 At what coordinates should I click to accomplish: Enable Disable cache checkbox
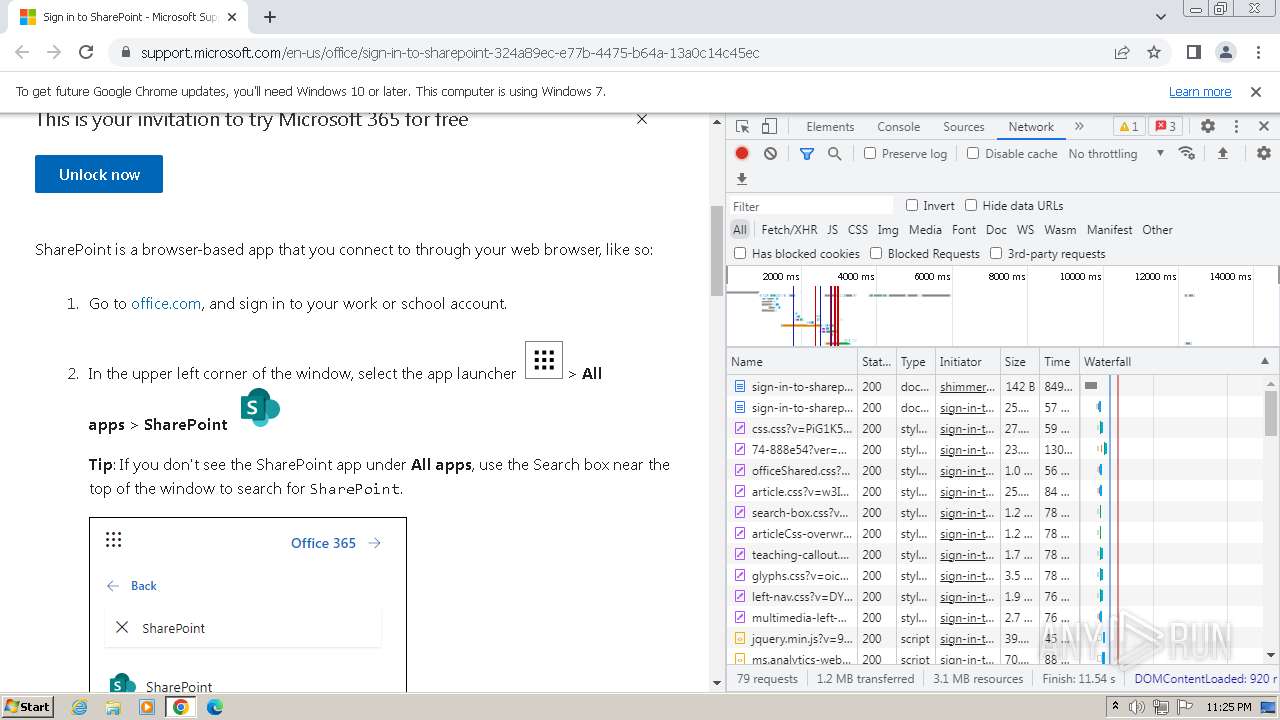(x=973, y=153)
